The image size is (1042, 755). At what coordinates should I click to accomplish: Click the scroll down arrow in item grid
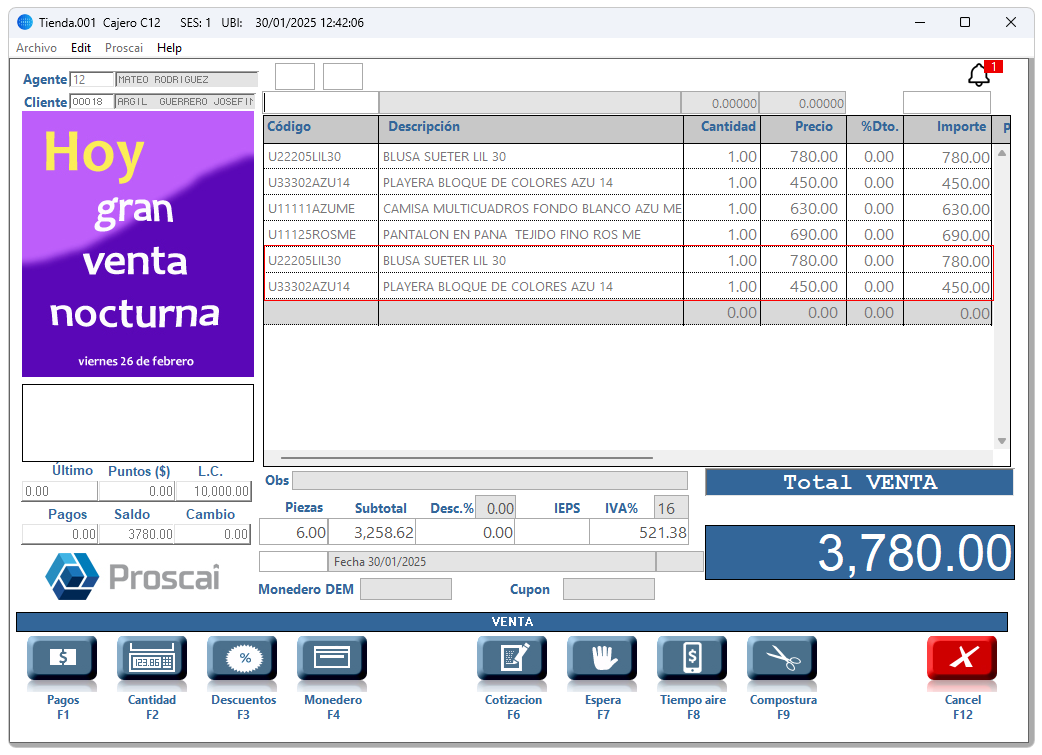point(1001,441)
